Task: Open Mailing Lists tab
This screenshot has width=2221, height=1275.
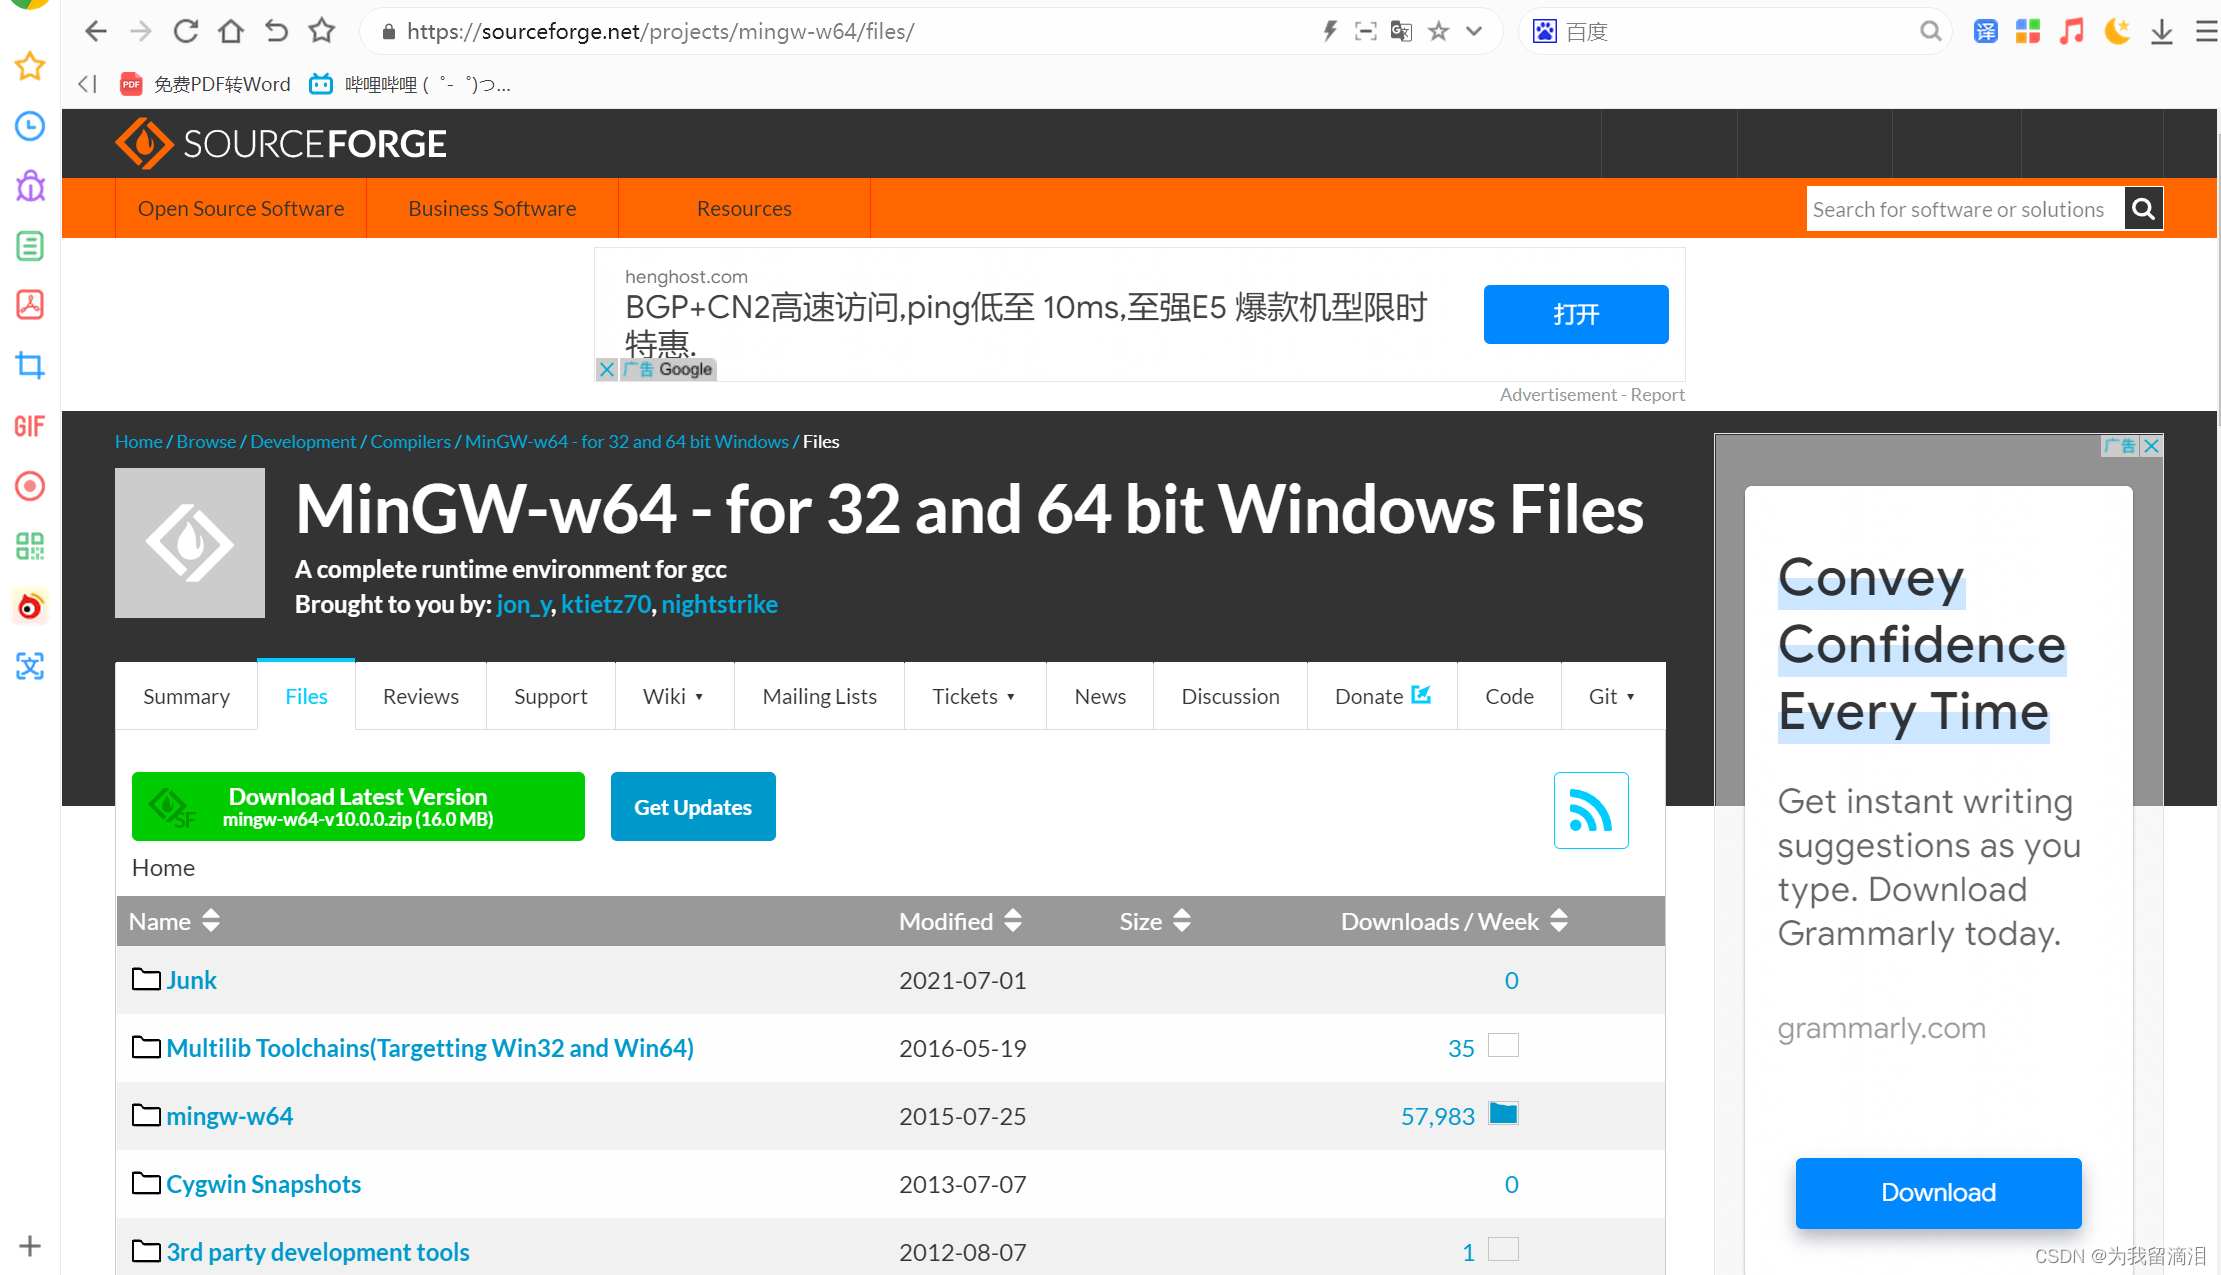Action: pyautogui.click(x=820, y=696)
